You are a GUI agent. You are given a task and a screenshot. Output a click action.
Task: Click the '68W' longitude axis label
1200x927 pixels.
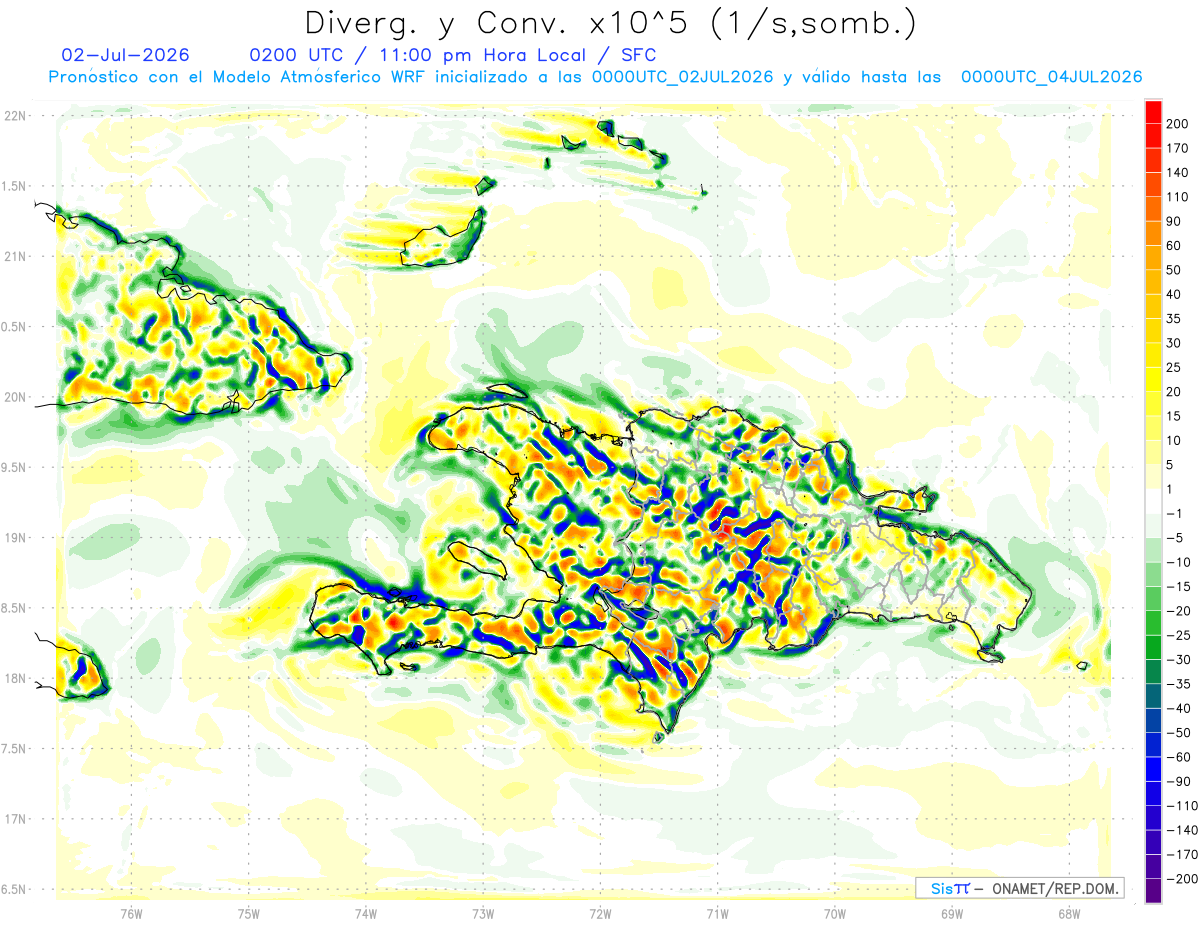[x=1069, y=913]
